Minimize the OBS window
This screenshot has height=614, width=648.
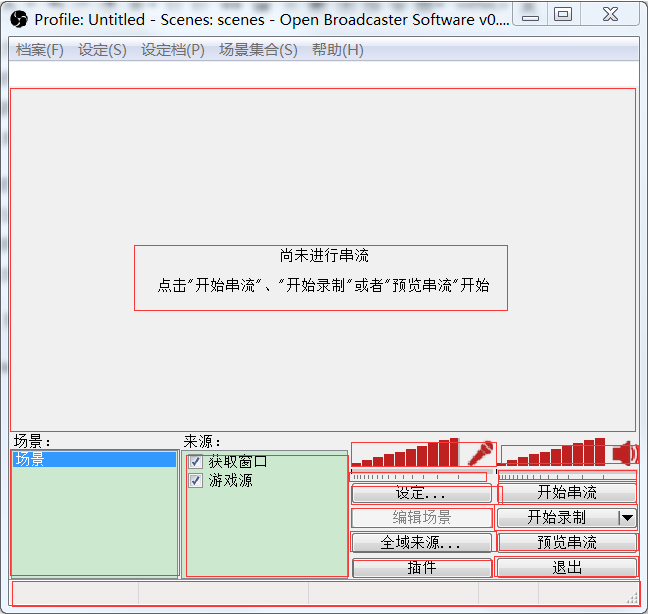(530, 15)
